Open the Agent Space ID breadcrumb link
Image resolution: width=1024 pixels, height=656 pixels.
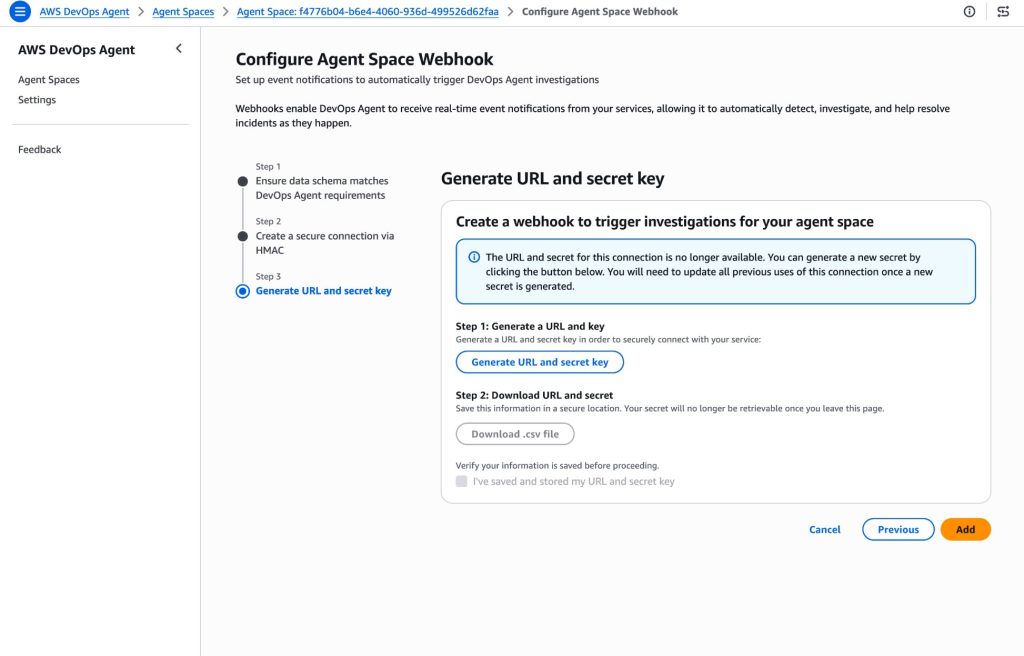(367, 12)
